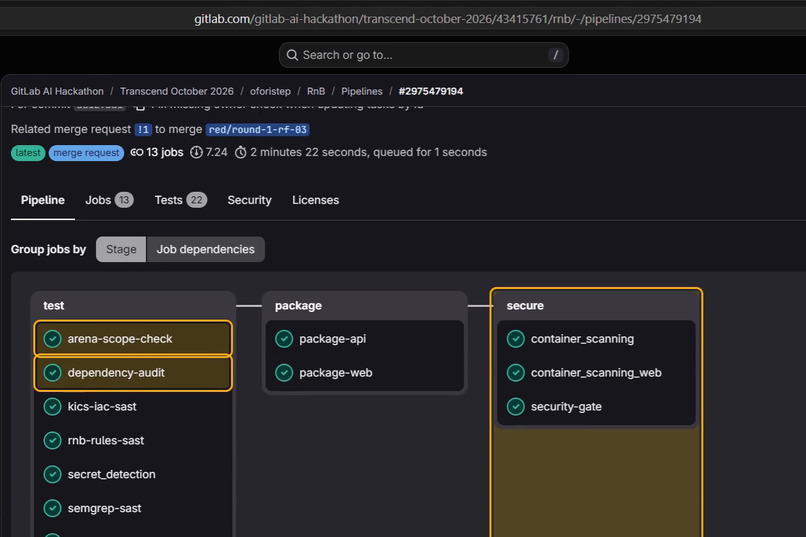Image resolution: width=806 pixels, height=537 pixels.
Task: Switch to the Pipeline tab
Action: coord(43,200)
